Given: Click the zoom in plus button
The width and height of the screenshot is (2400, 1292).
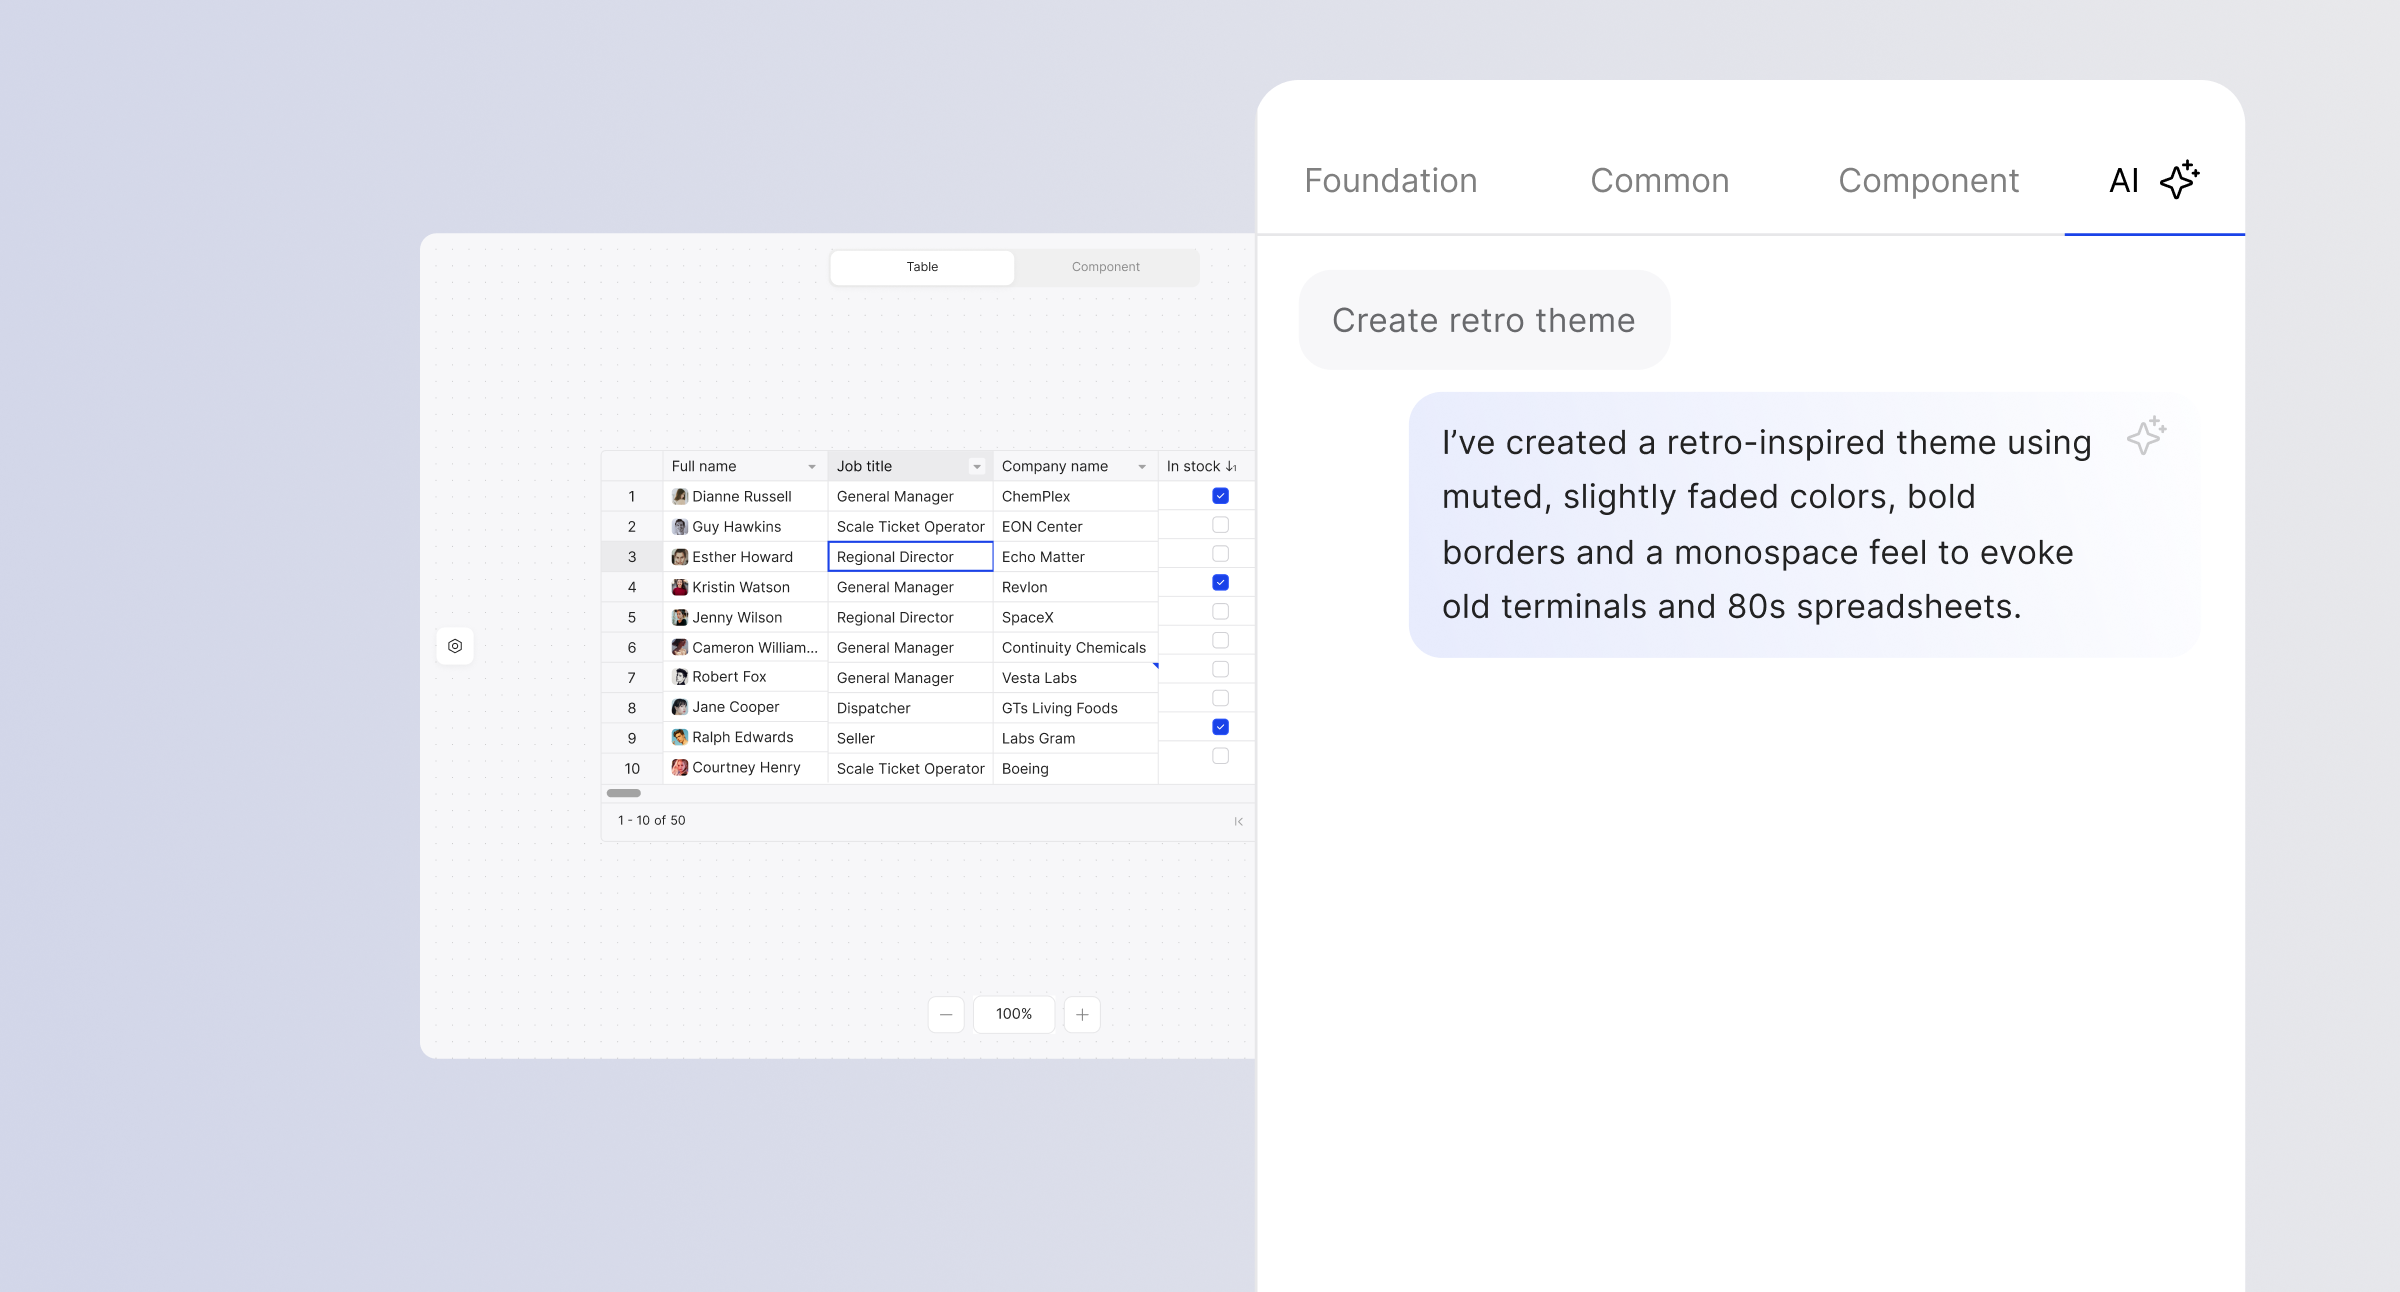Looking at the screenshot, I should pyautogui.click(x=1082, y=1014).
